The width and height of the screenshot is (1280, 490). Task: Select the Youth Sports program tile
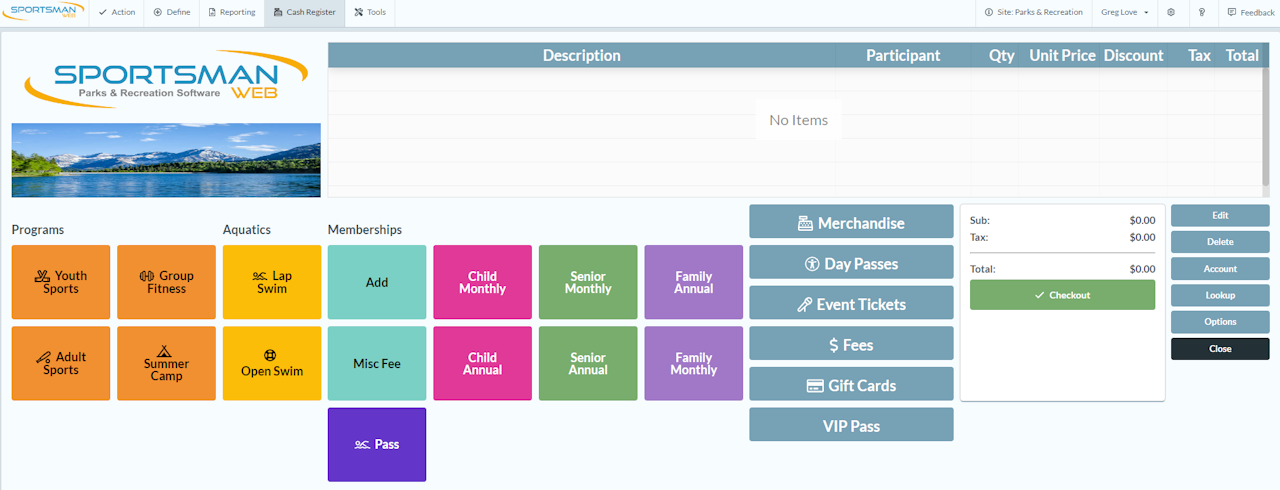(61, 282)
